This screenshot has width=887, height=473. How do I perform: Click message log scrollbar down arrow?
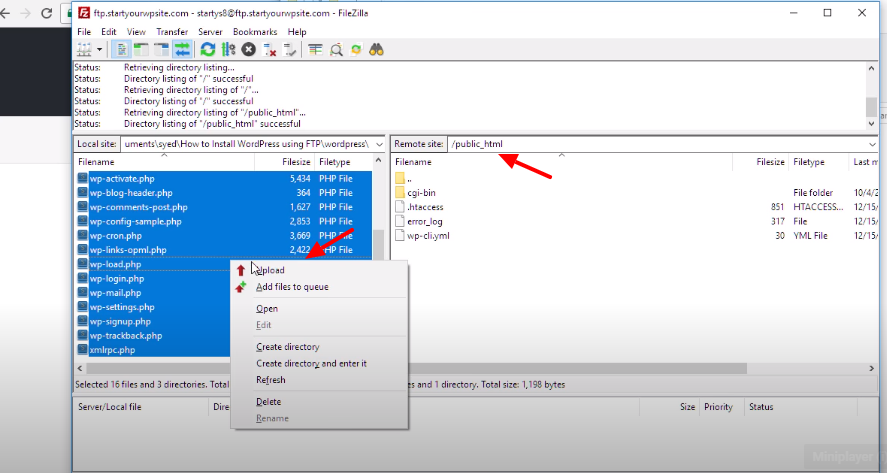(x=872, y=123)
